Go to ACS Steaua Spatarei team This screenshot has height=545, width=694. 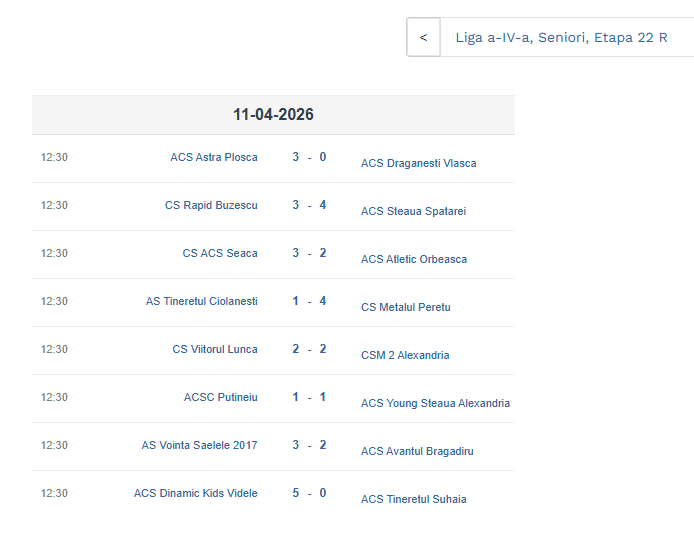point(413,211)
